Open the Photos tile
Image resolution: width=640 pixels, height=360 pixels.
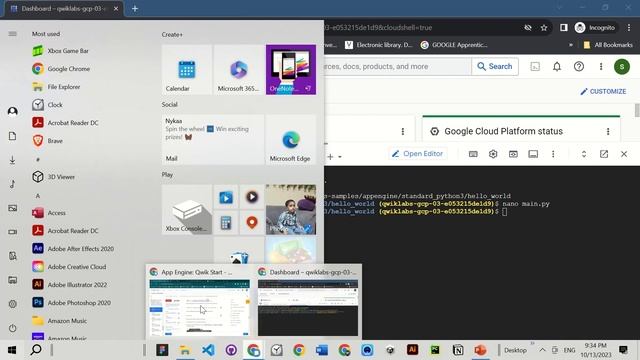pyautogui.click(x=291, y=210)
